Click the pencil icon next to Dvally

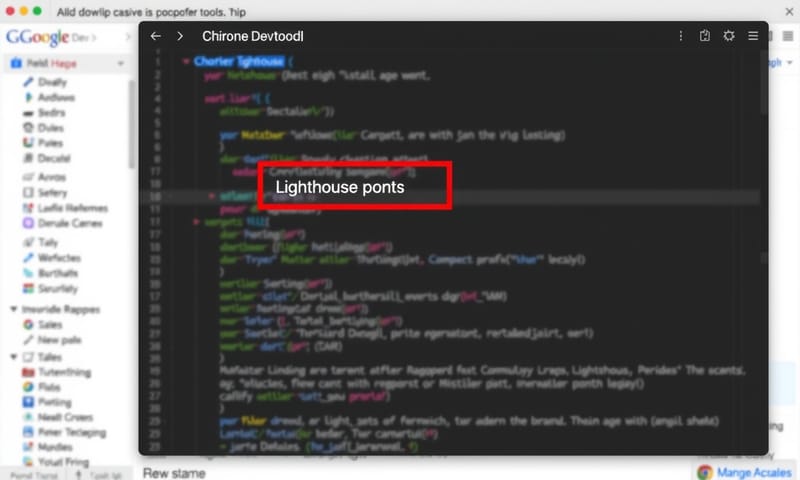(28, 82)
